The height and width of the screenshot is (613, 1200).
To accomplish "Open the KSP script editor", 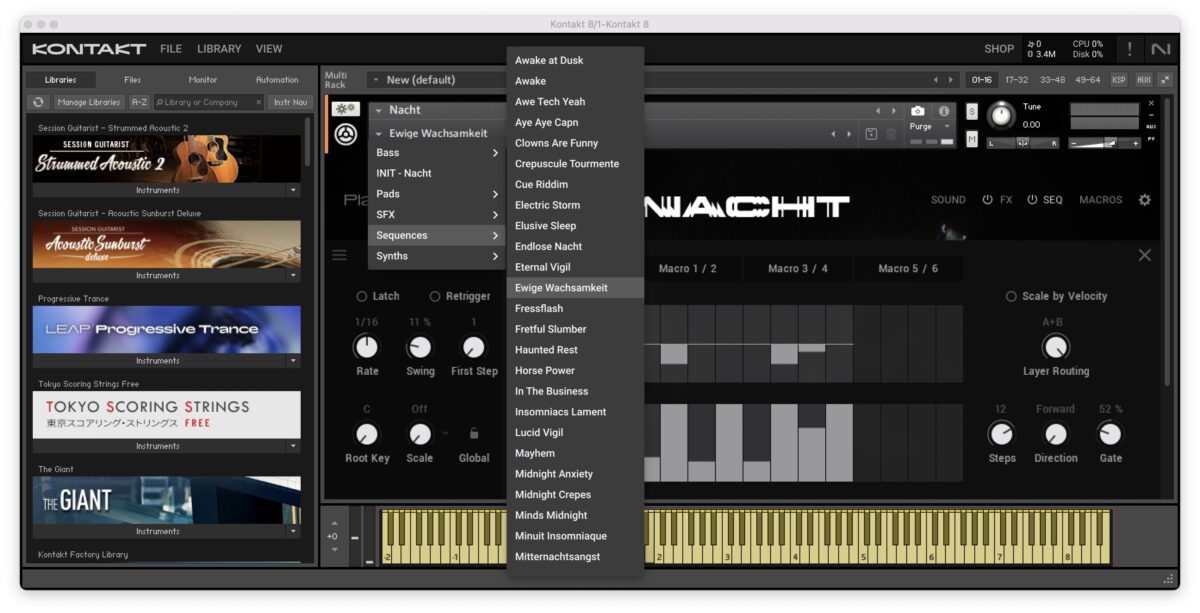I will (x=1118, y=80).
